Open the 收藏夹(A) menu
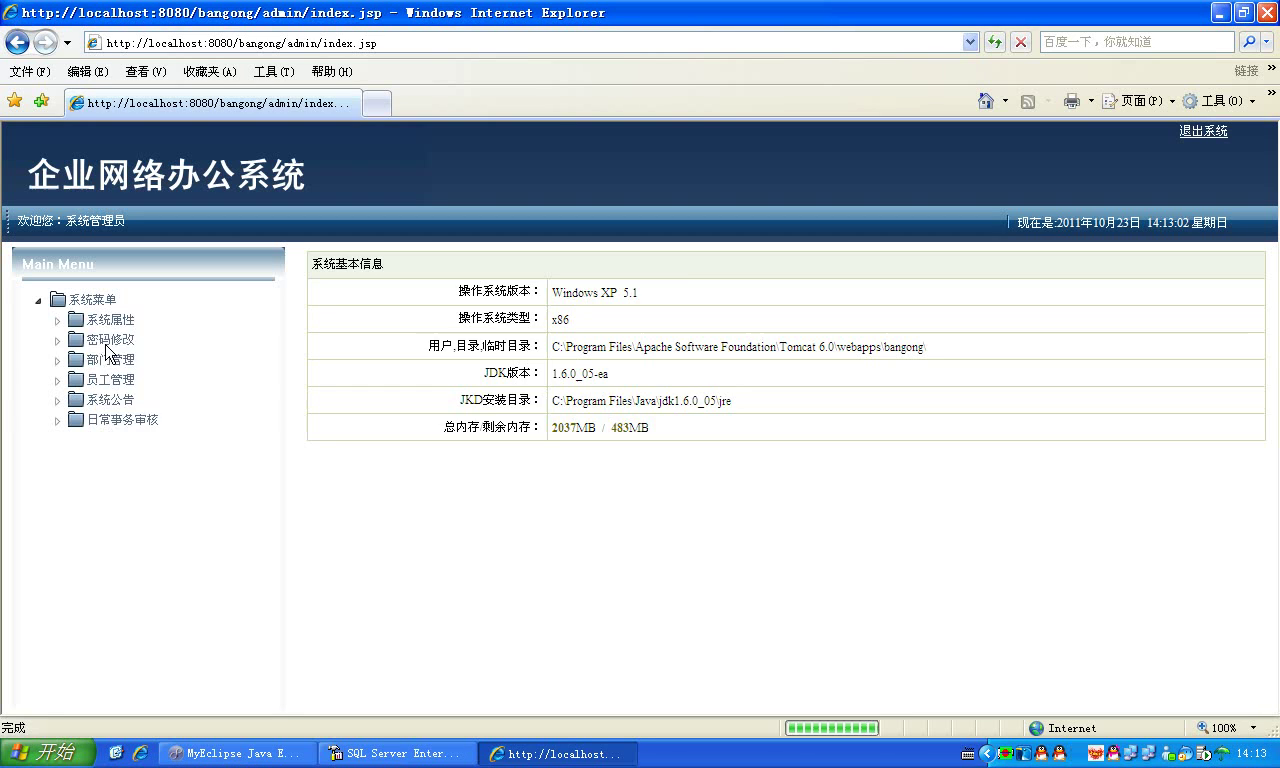Screen dimensions: 1280x768 pyautogui.click(x=209, y=72)
